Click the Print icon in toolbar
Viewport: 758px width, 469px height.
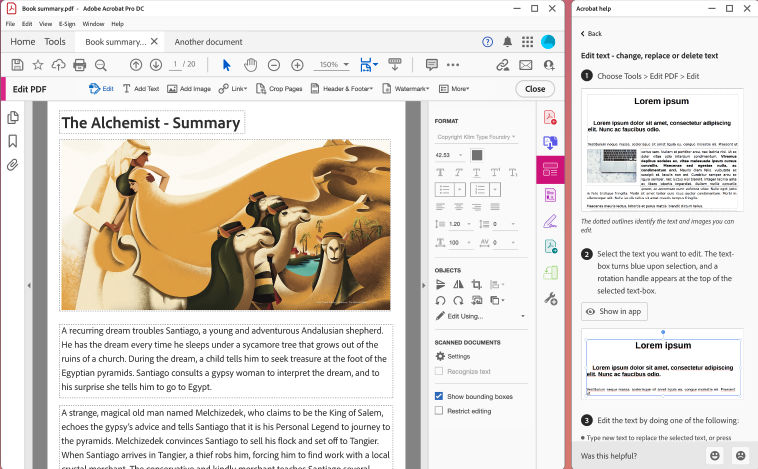pyautogui.click(x=78, y=65)
